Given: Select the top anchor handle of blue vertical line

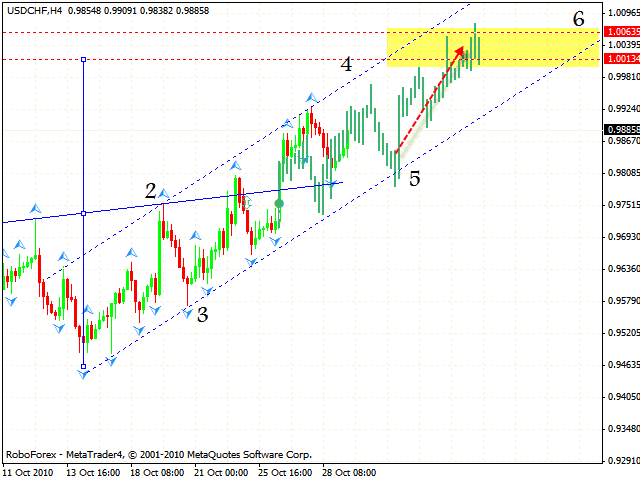Looking at the screenshot, I should tap(84, 60).
